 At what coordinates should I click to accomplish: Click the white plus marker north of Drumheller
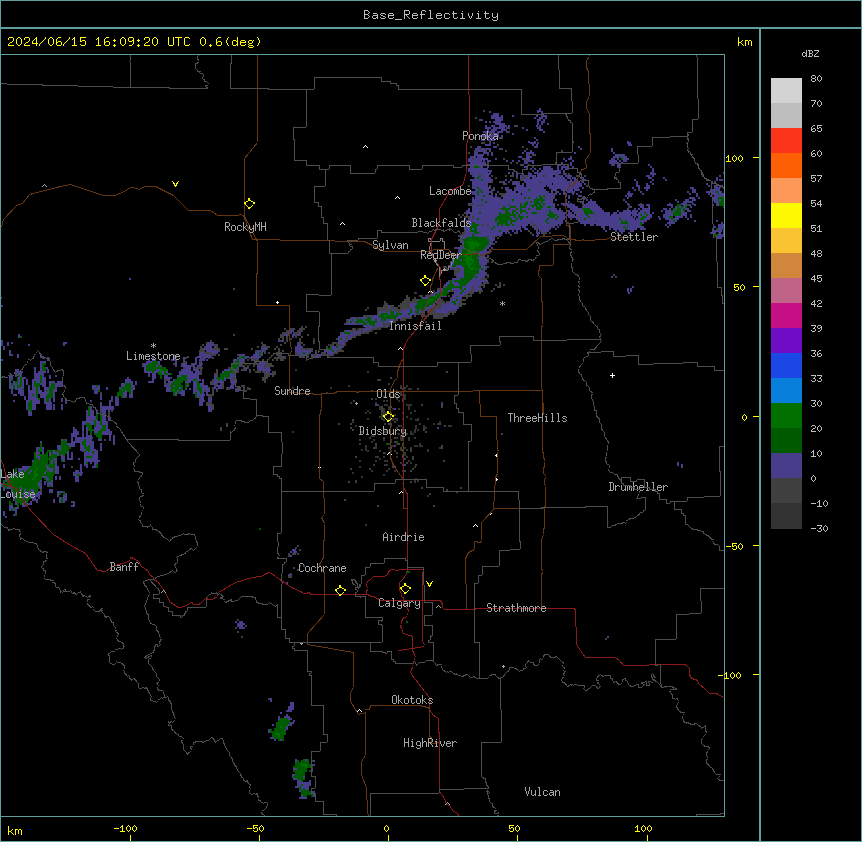point(612,375)
